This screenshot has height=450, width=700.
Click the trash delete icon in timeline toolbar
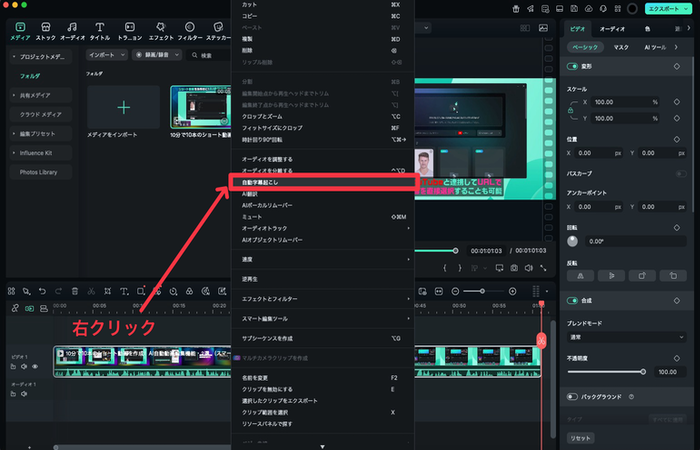[x=75, y=291]
